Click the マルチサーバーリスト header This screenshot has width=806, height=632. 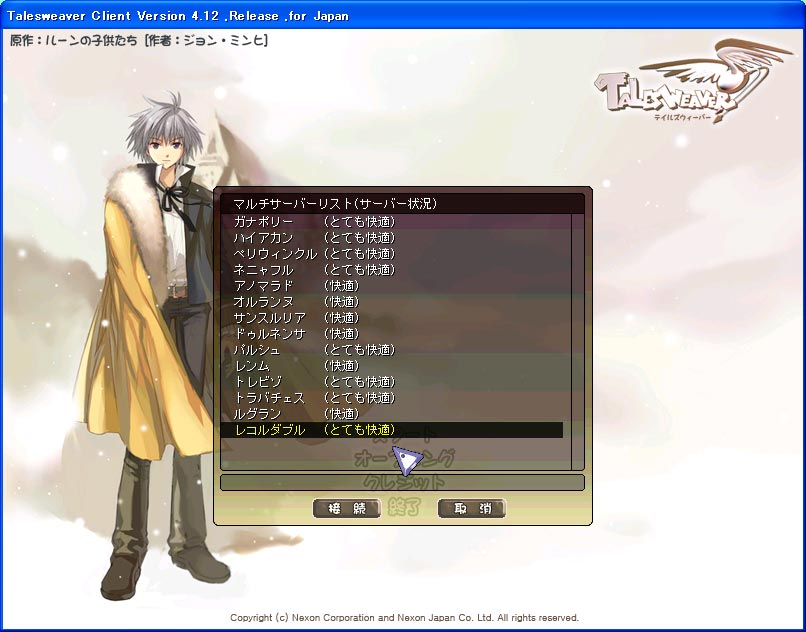[402, 204]
